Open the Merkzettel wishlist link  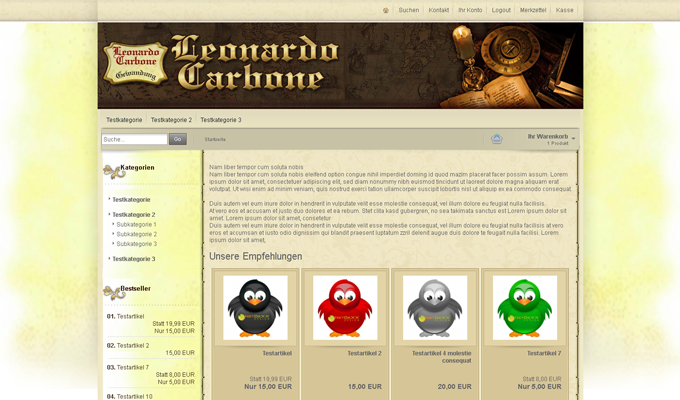533,10
